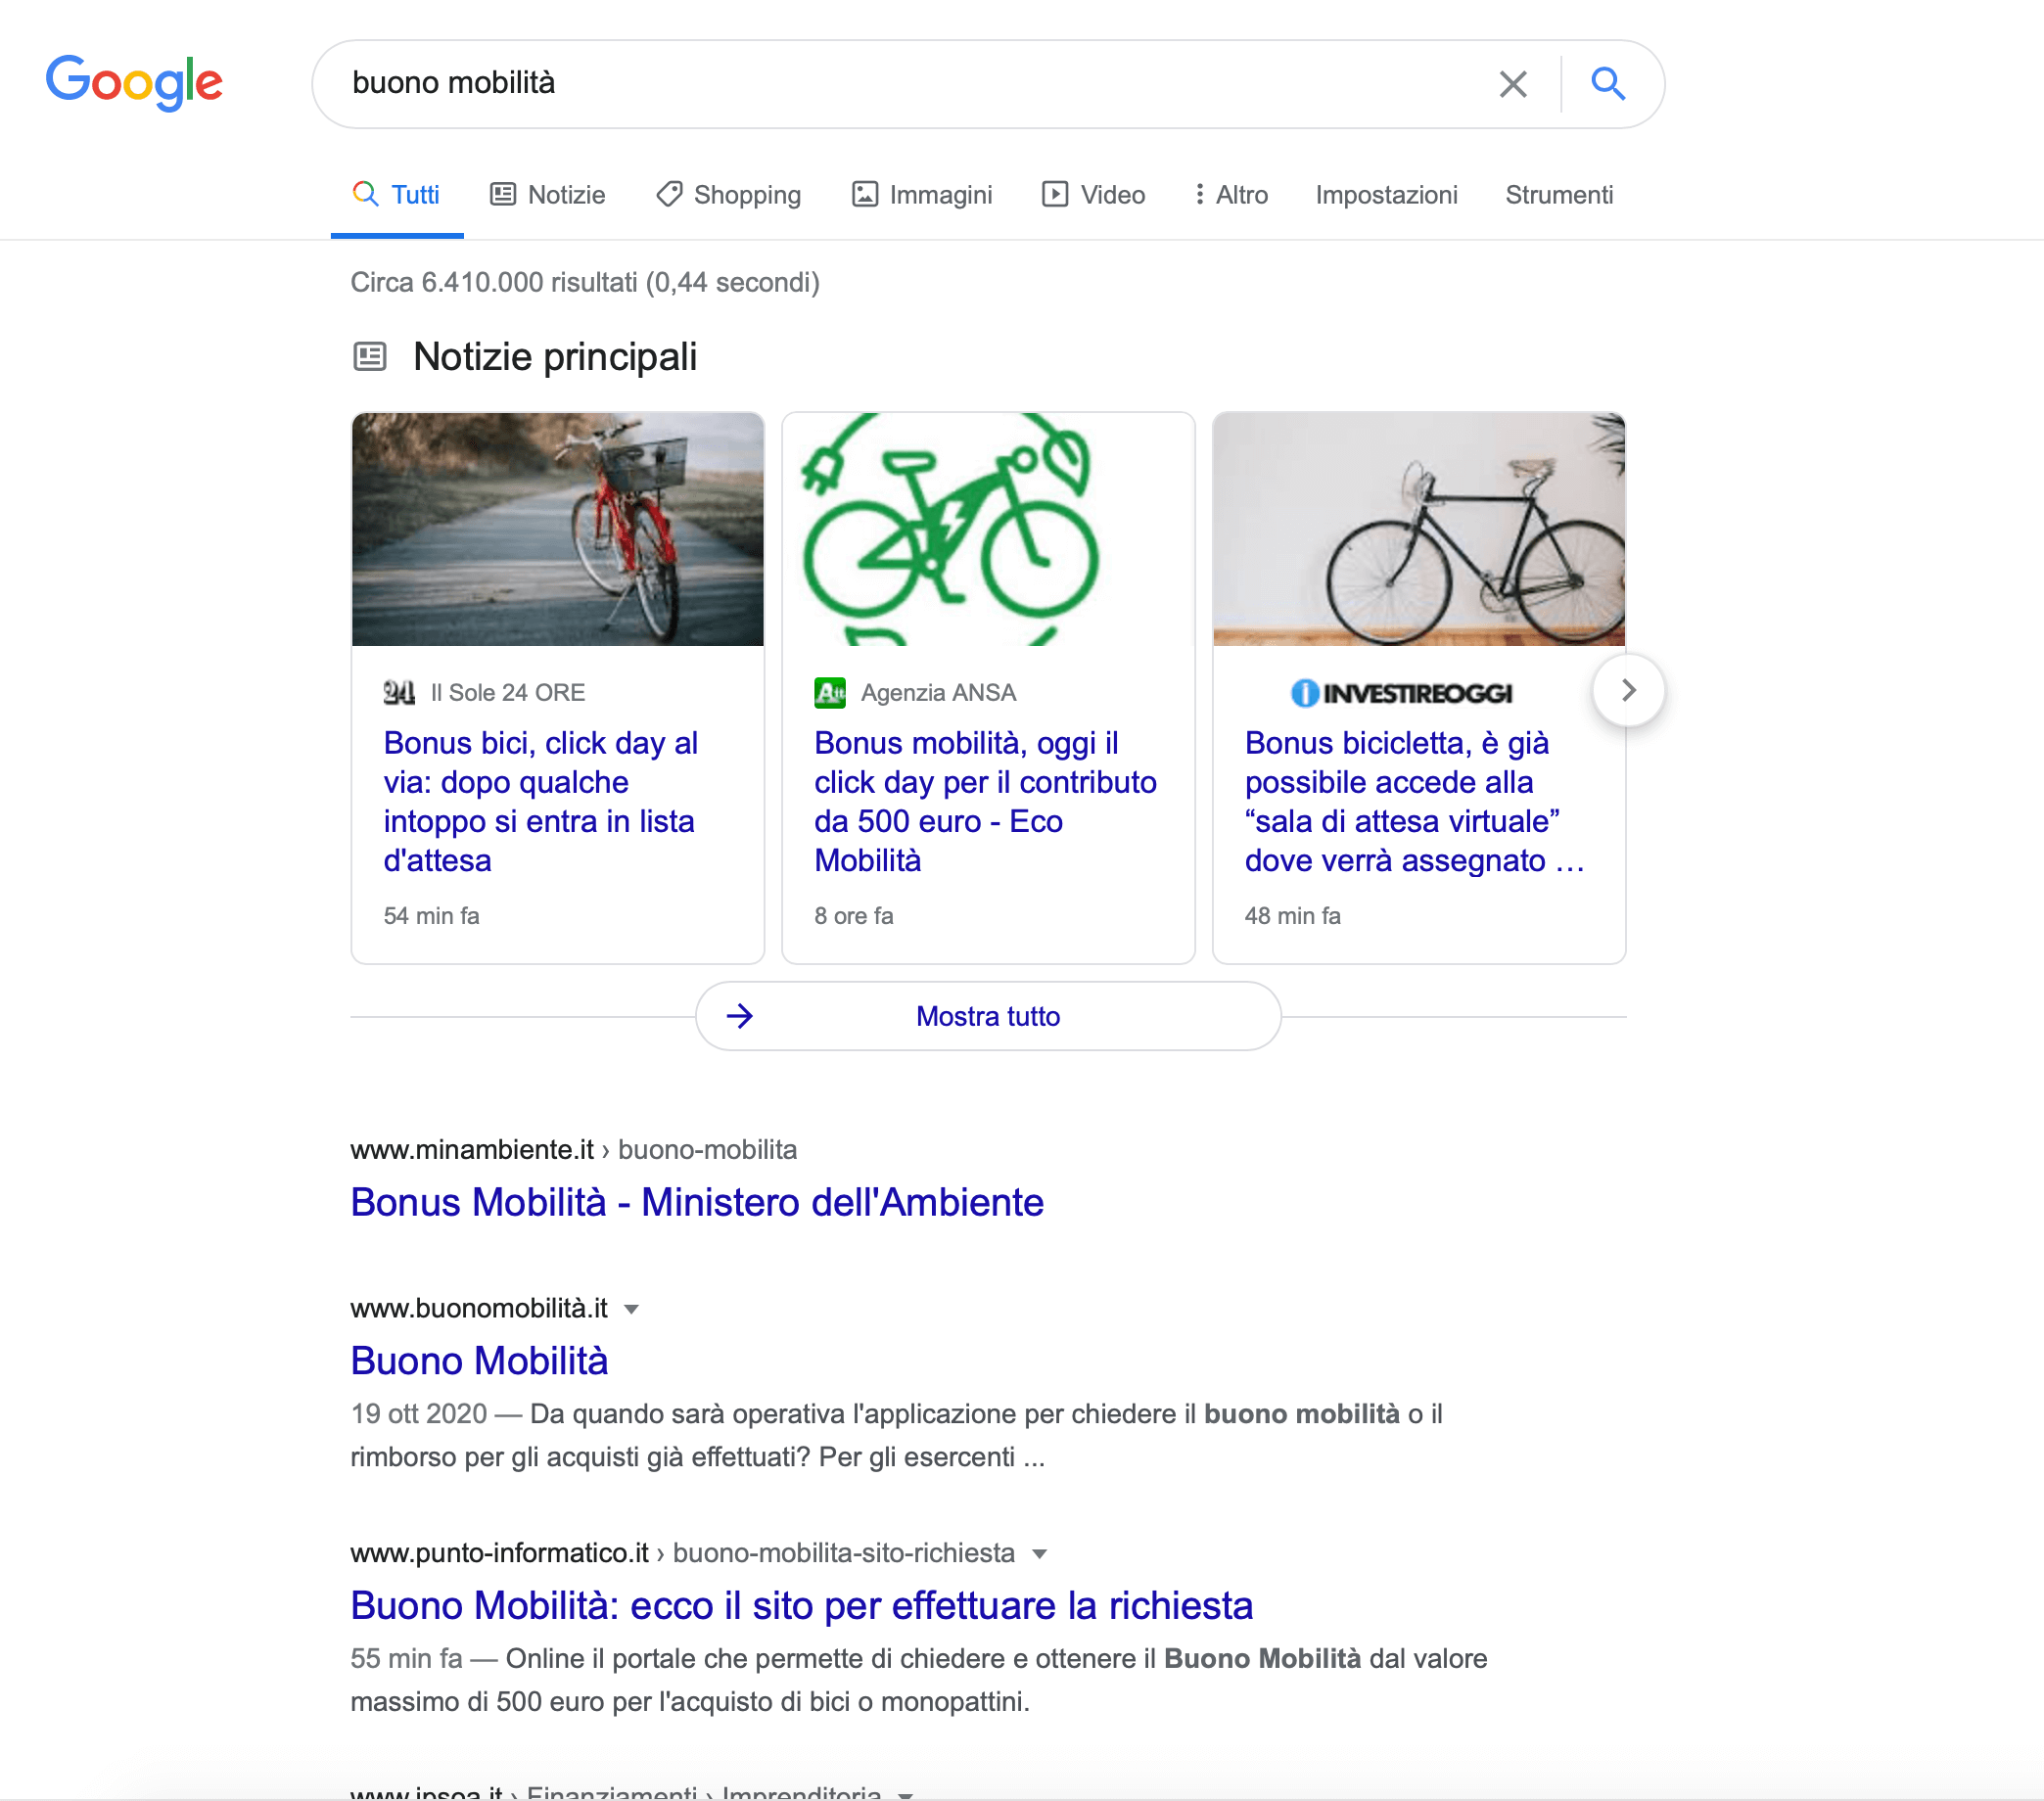Open Strumenti search tools

1559,195
